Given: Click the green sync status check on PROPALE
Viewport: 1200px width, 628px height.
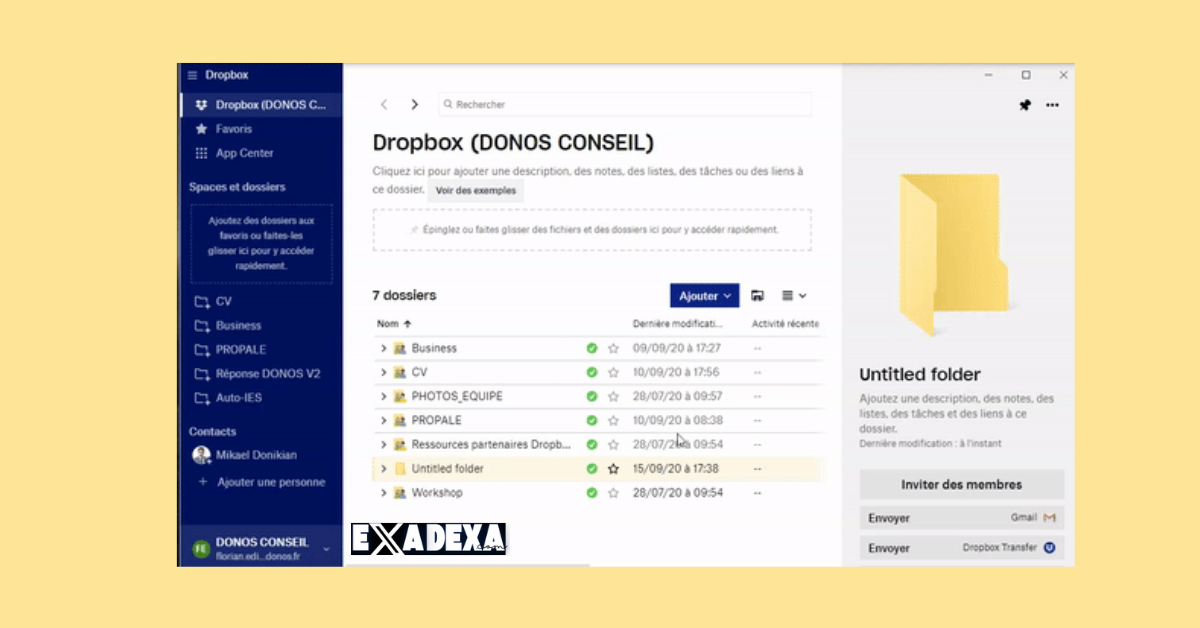Looking at the screenshot, I should (590, 420).
